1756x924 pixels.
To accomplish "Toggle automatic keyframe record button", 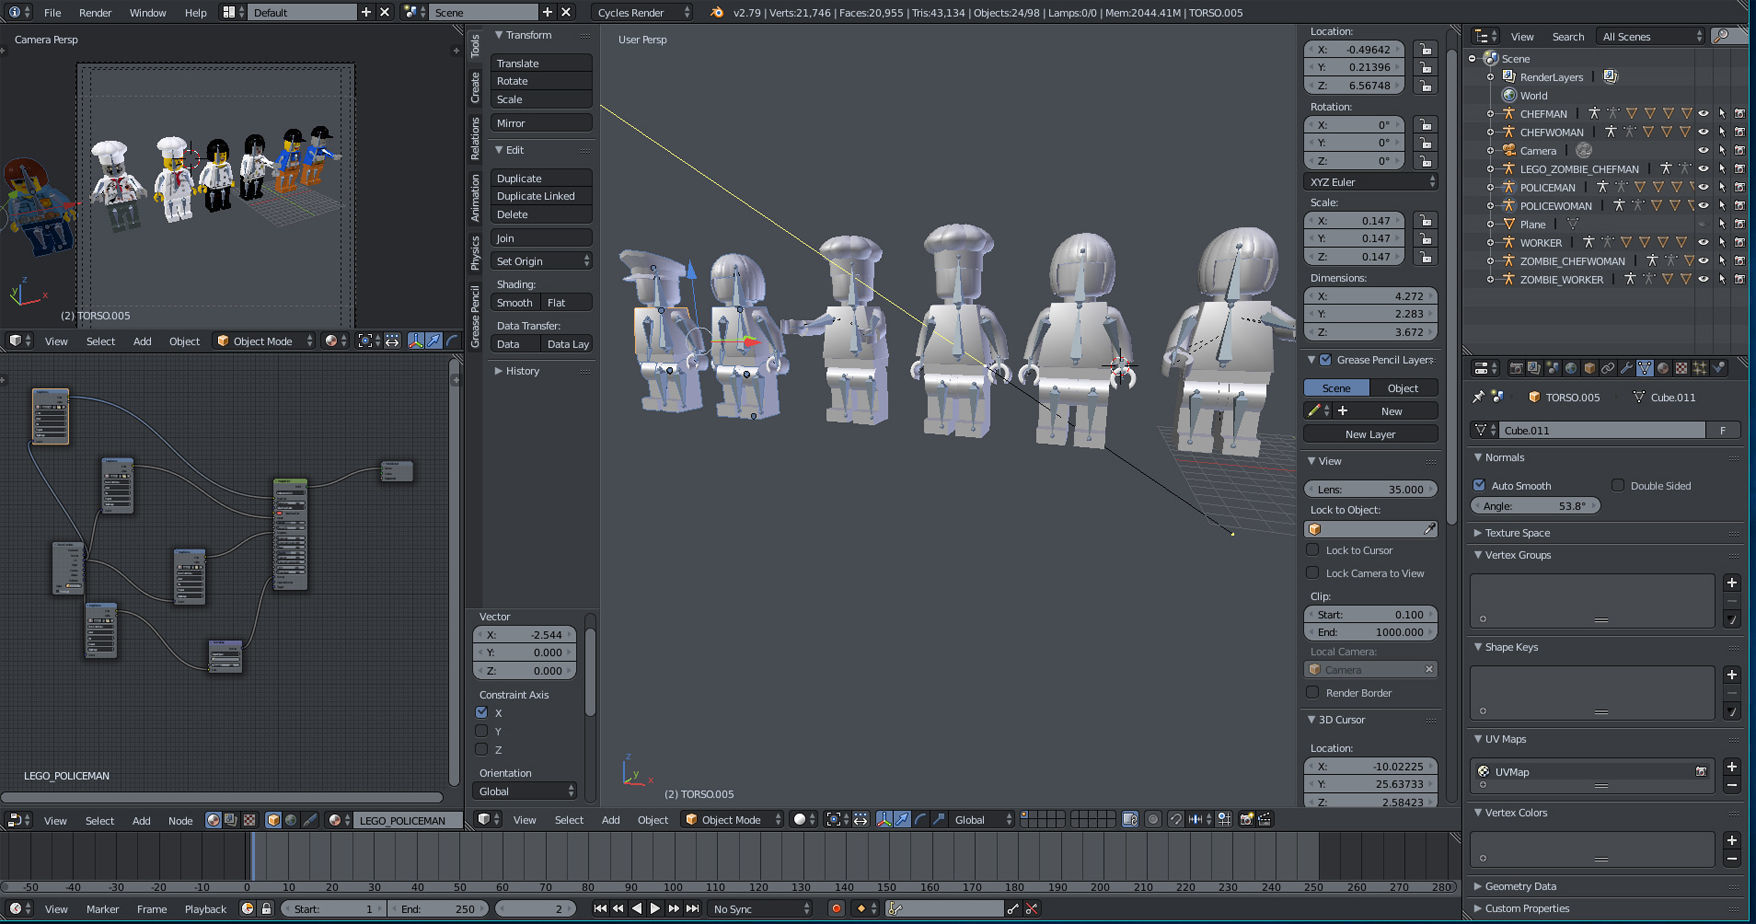I will click(836, 908).
